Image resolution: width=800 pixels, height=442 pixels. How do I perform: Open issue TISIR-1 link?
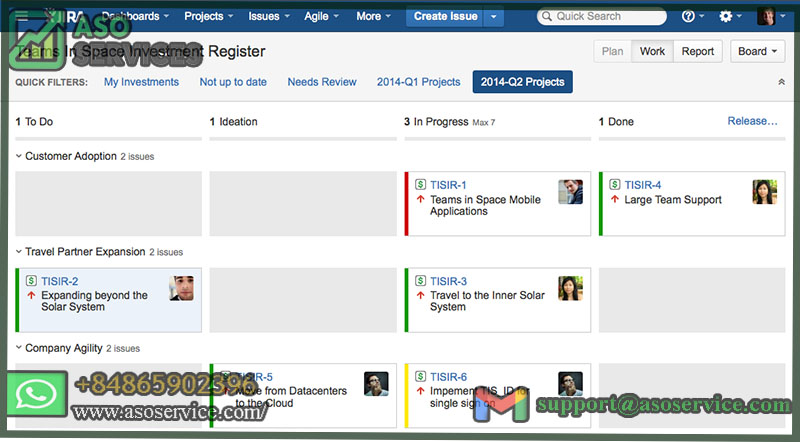(448, 185)
